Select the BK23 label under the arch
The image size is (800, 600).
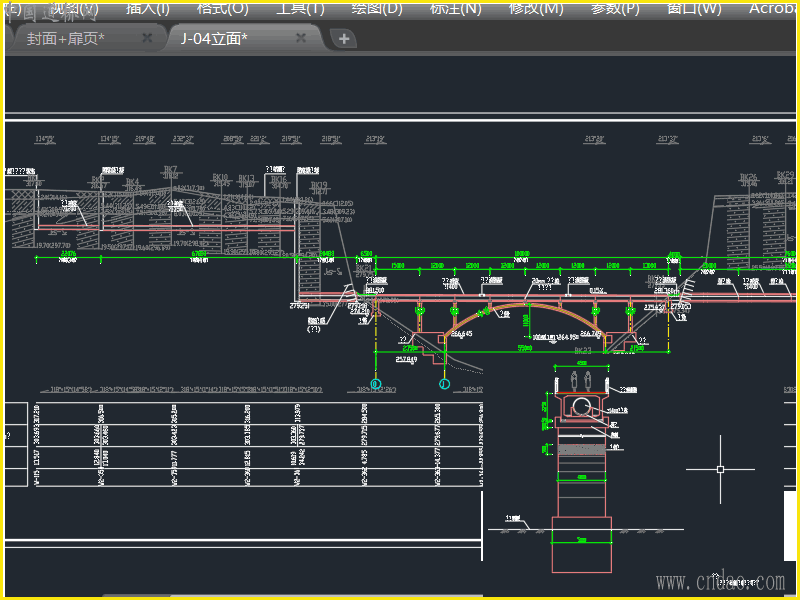click(583, 351)
